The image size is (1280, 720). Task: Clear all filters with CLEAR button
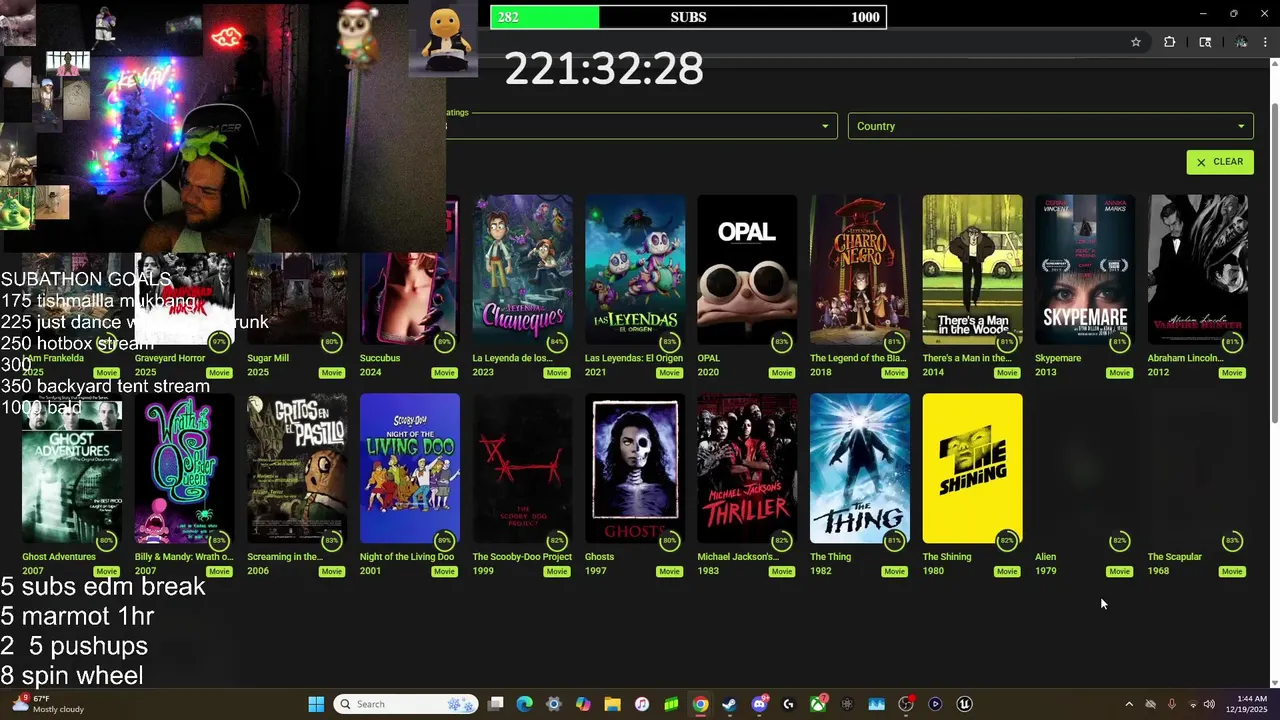click(1220, 162)
